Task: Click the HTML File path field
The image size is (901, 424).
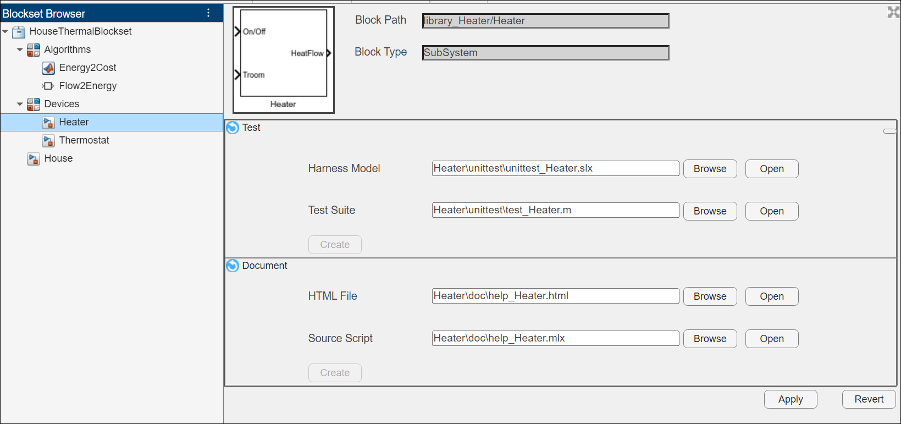Action: tap(556, 296)
